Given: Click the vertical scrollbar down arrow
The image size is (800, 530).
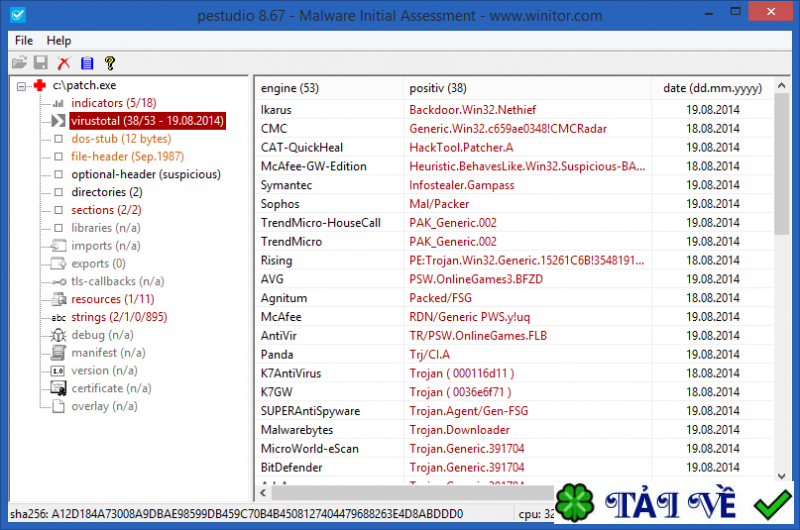Looking at the screenshot, I should pos(782,476).
